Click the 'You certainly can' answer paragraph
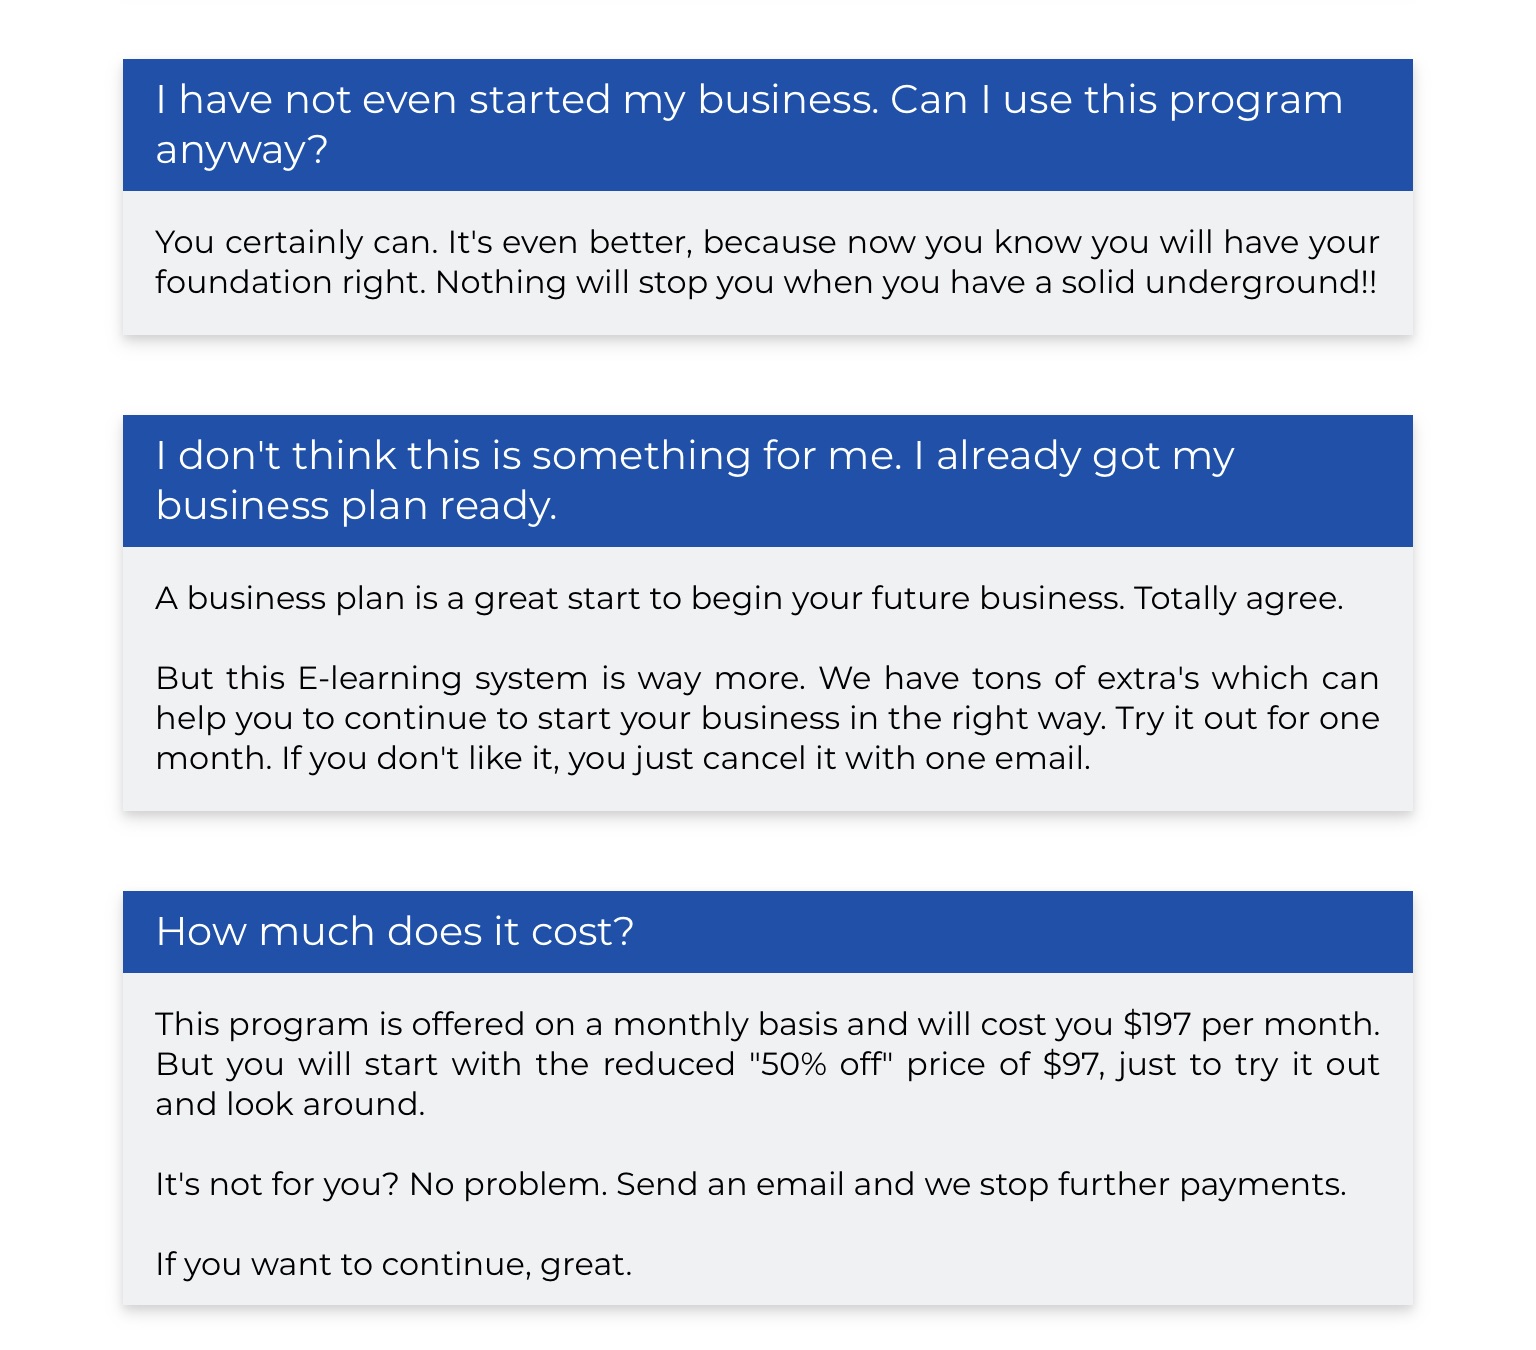The height and width of the screenshot is (1350, 1536). coord(768,262)
